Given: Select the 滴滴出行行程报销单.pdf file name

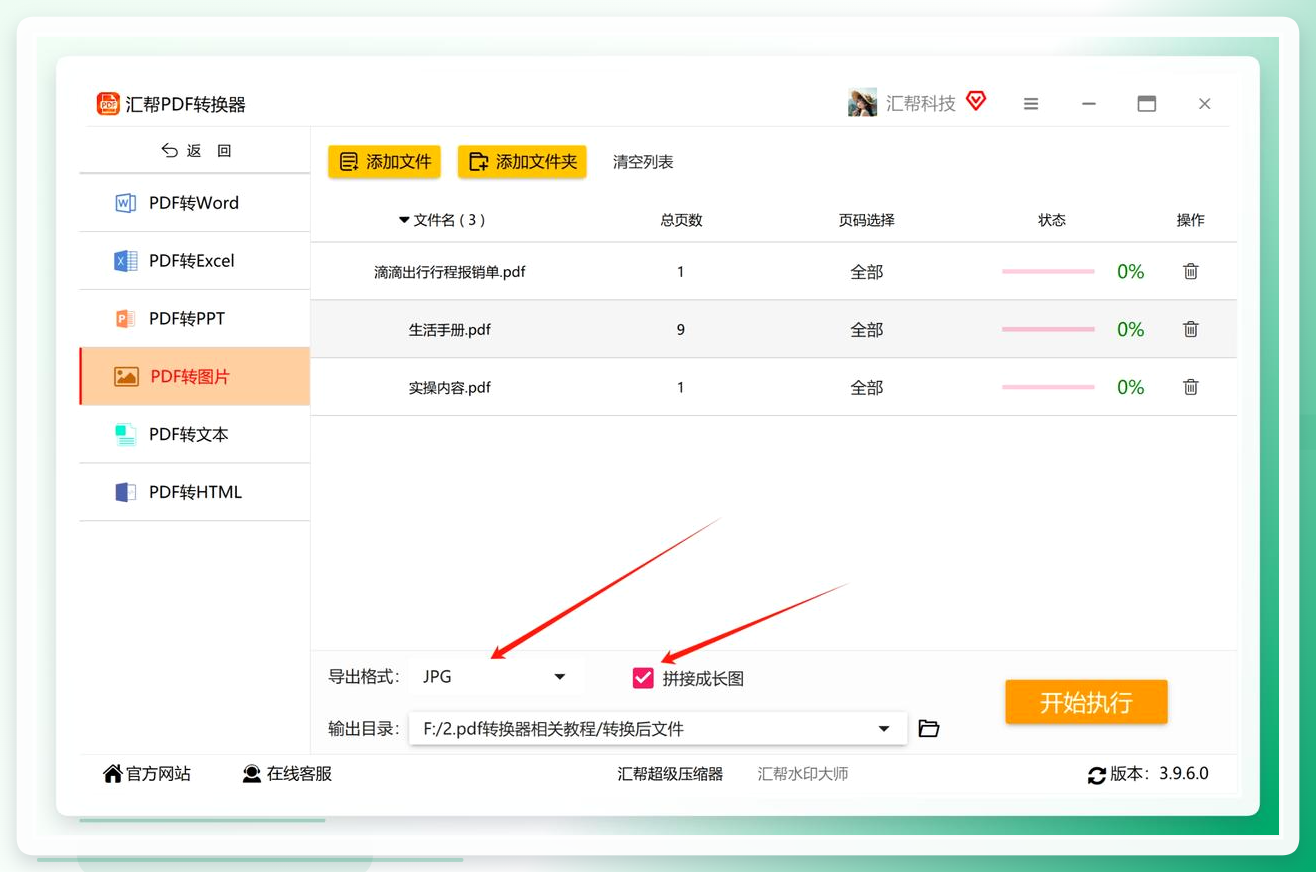Looking at the screenshot, I should pos(450,272).
